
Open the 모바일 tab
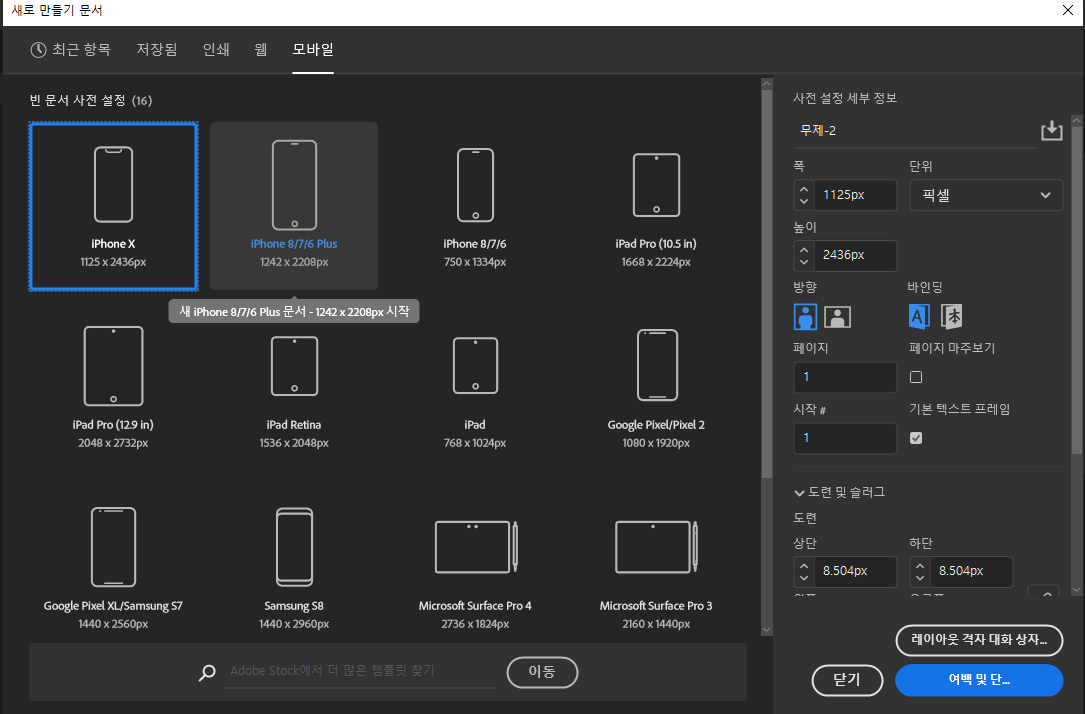click(x=313, y=50)
